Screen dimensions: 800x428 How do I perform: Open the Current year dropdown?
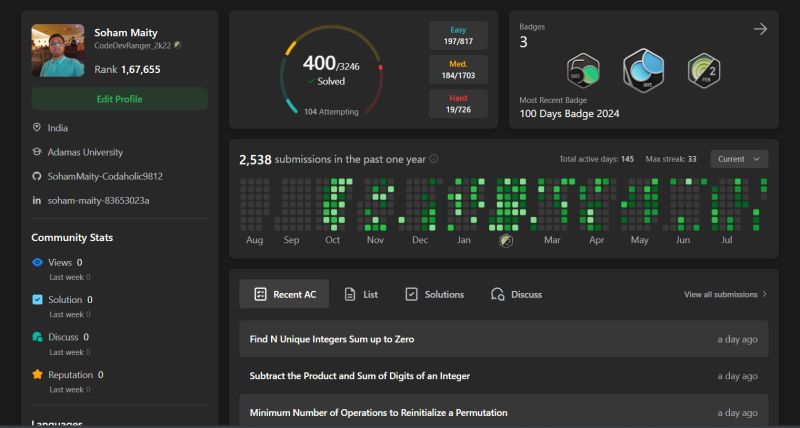739,159
